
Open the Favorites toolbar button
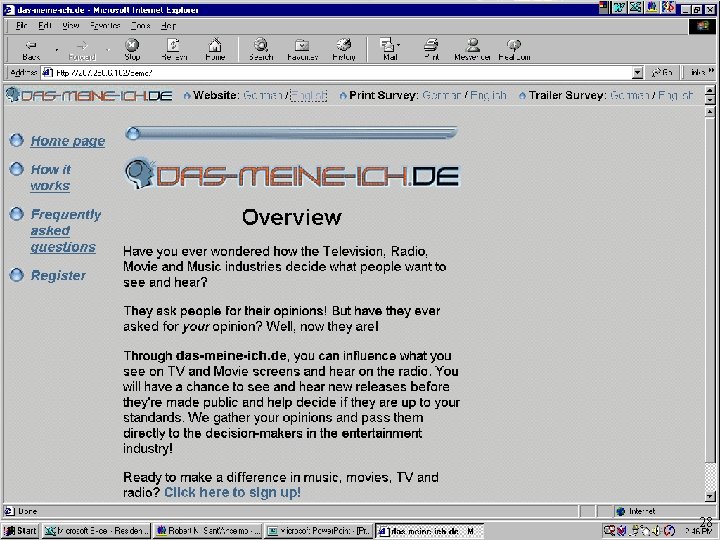[x=302, y=50]
